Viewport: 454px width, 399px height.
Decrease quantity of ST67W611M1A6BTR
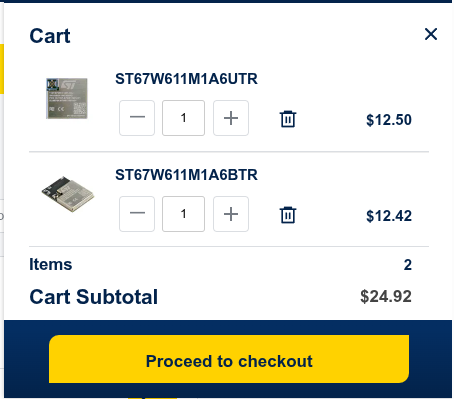pyautogui.click(x=137, y=214)
